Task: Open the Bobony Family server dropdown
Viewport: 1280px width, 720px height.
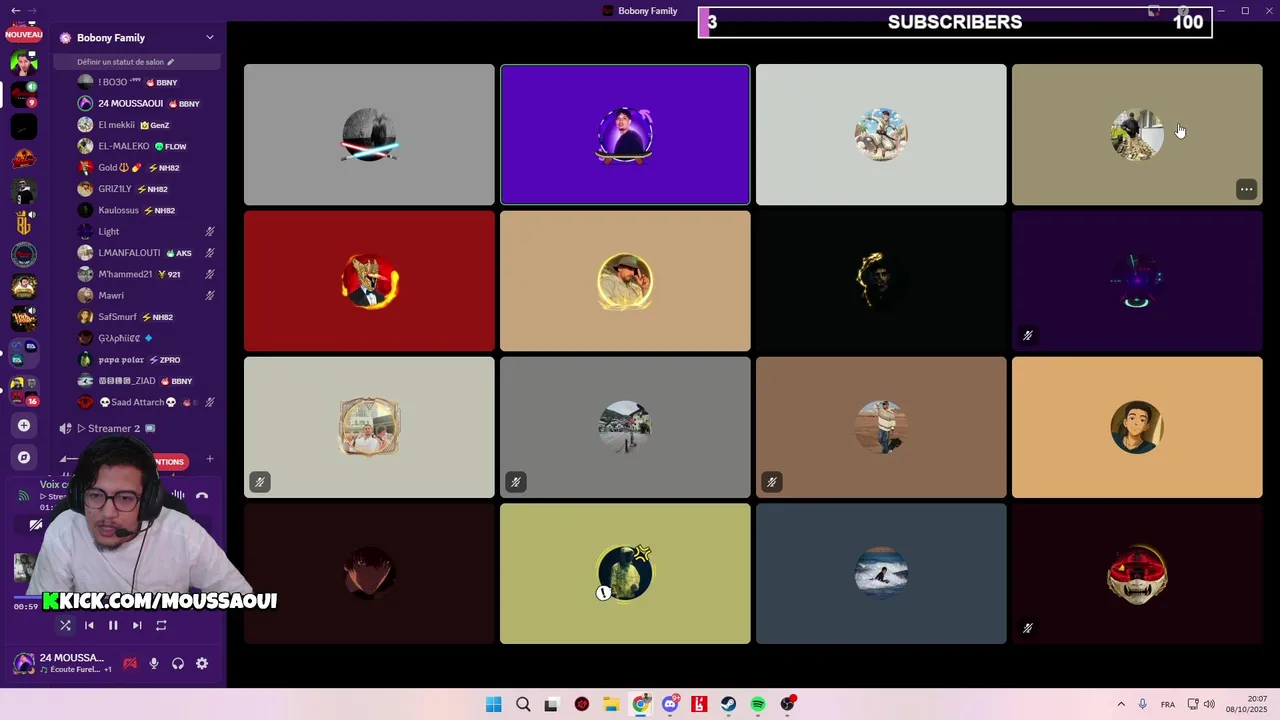Action: (x=209, y=38)
